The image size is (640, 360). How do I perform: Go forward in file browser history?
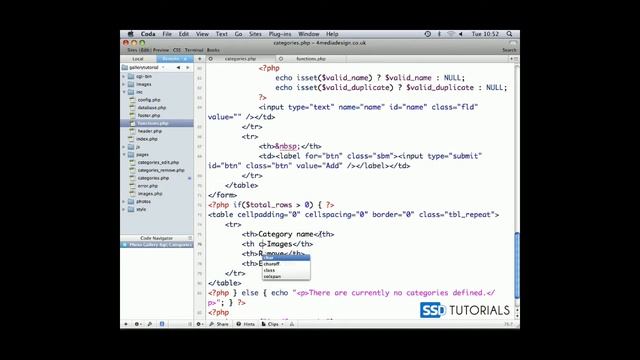tap(187, 67)
